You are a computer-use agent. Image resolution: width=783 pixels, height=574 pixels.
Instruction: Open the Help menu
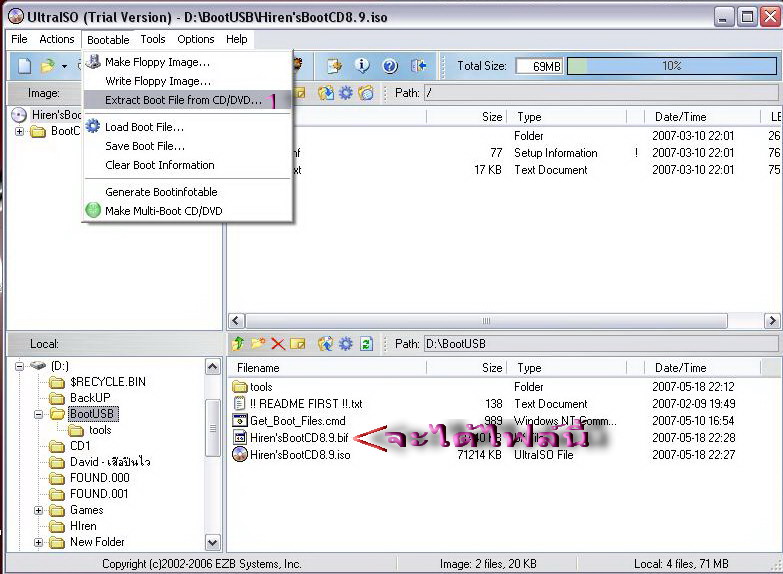(236, 39)
